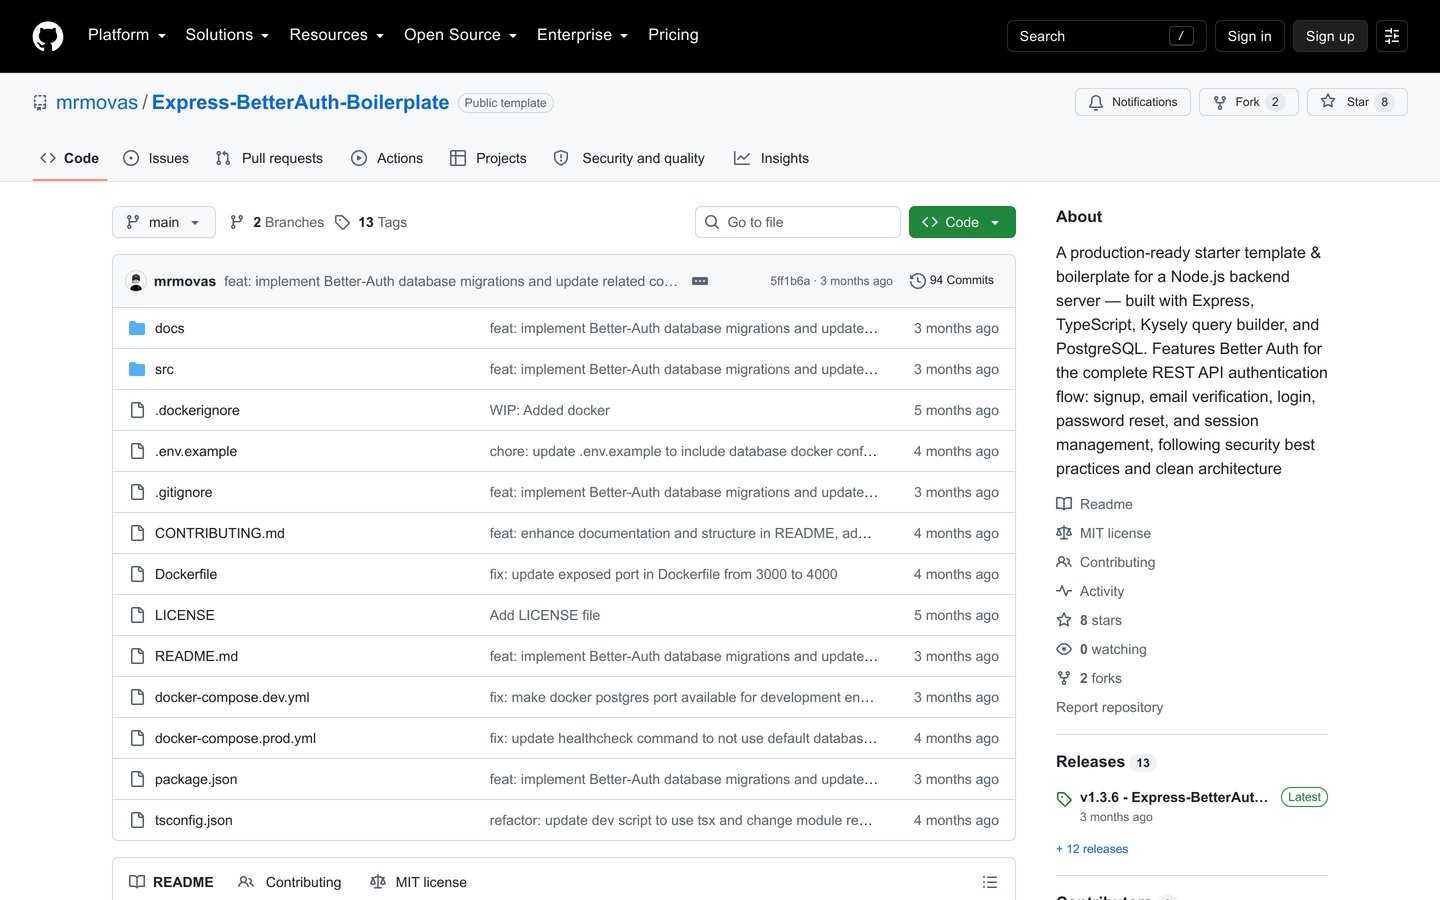Open the src folder
Viewport: 1440px width, 900px height.
164,369
